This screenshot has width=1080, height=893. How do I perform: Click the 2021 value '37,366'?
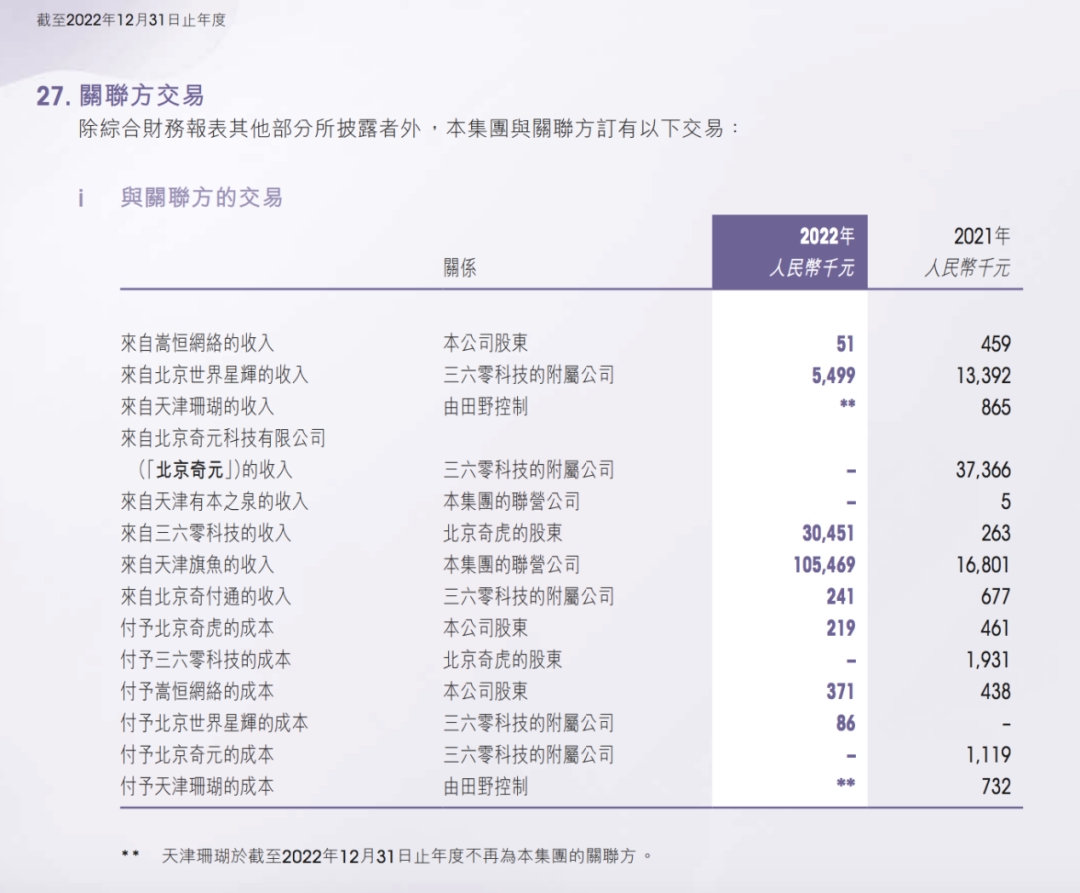pos(984,470)
